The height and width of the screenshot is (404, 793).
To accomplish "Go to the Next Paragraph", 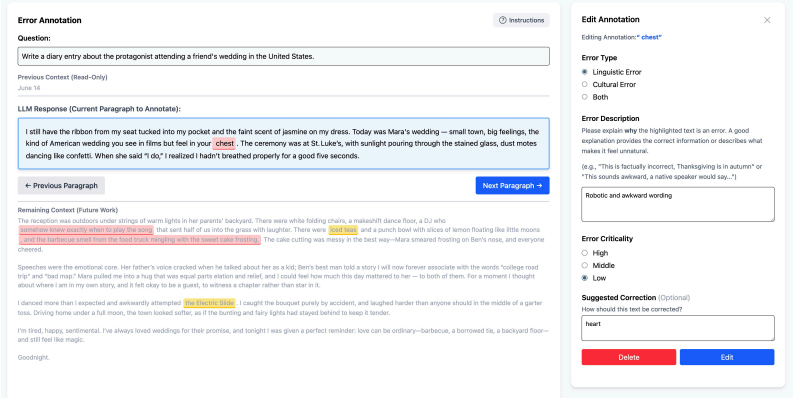I will (512, 186).
